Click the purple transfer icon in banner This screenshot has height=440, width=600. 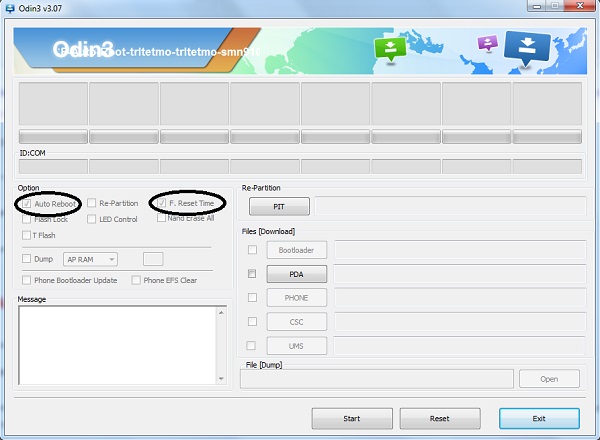click(x=488, y=43)
